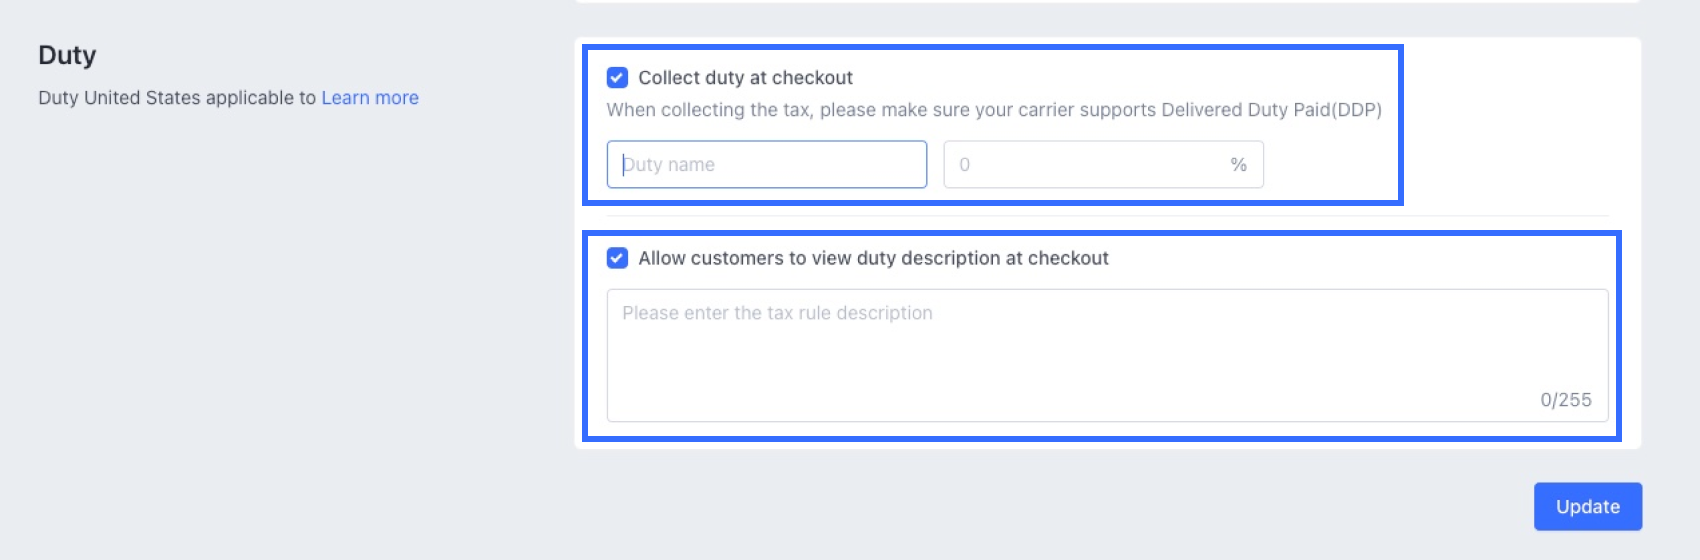Click the percent sign suffix in rate field

1238,165
